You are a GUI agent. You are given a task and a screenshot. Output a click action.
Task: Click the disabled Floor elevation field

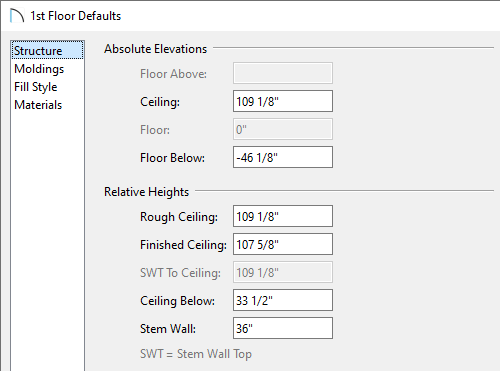[283, 129]
